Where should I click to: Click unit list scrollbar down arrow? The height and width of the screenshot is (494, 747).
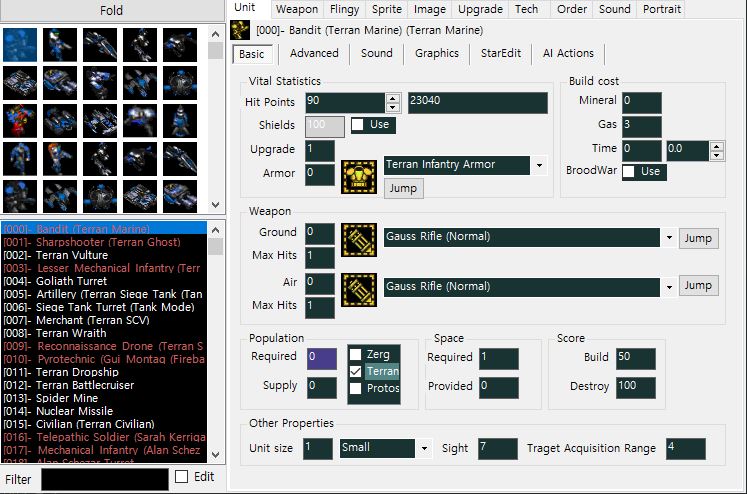[x=215, y=454]
